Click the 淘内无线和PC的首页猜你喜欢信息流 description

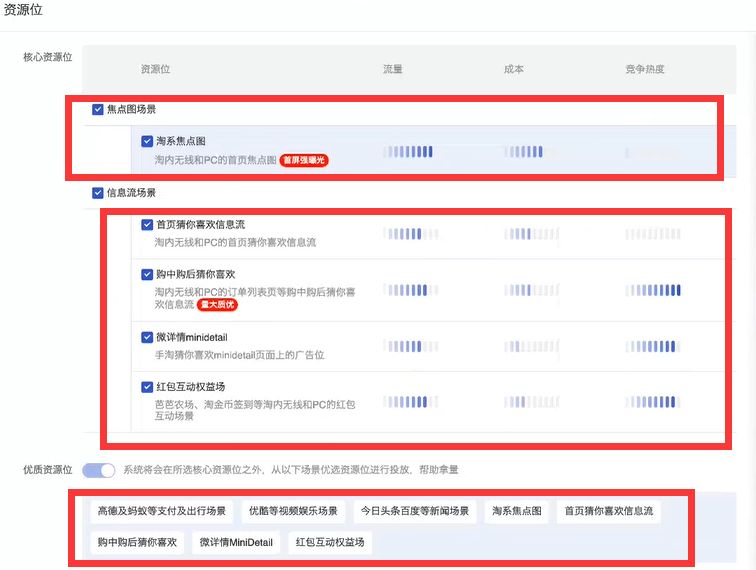pos(235,243)
